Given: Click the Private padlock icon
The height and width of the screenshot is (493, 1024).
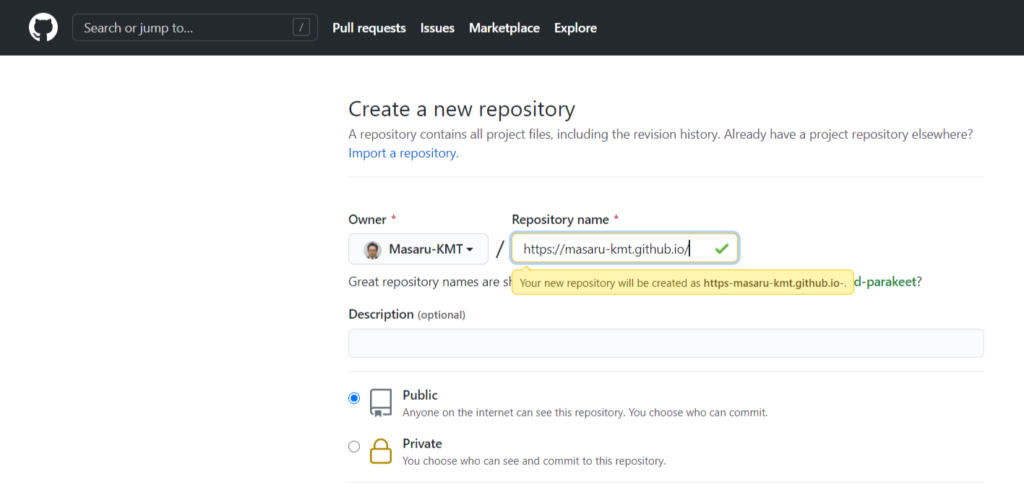Looking at the screenshot, I should click(381, 451).
